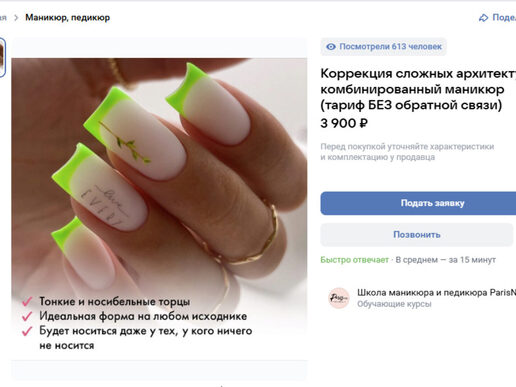The height and width of the screenshot is (387, 516).
Task: Click the Поделиться share link
Action: point(504,17)
